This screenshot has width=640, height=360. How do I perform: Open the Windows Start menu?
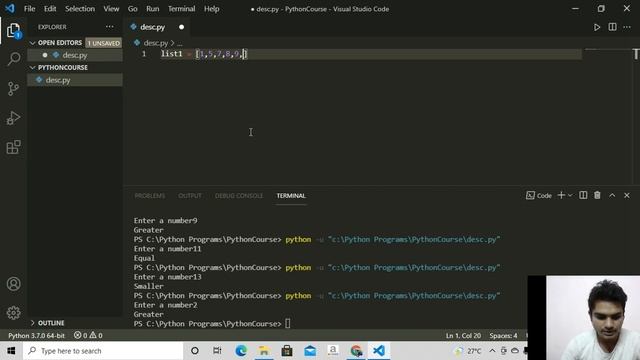click(x=11, y=351)
